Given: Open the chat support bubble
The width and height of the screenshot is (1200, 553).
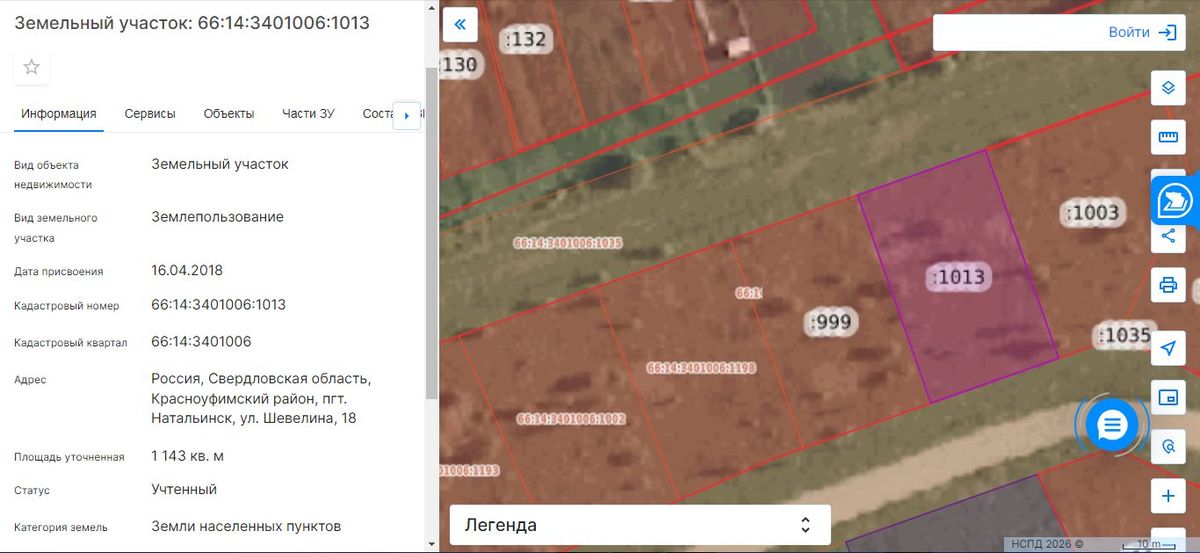Looking at the screenshot, I should coord(1112,426).
